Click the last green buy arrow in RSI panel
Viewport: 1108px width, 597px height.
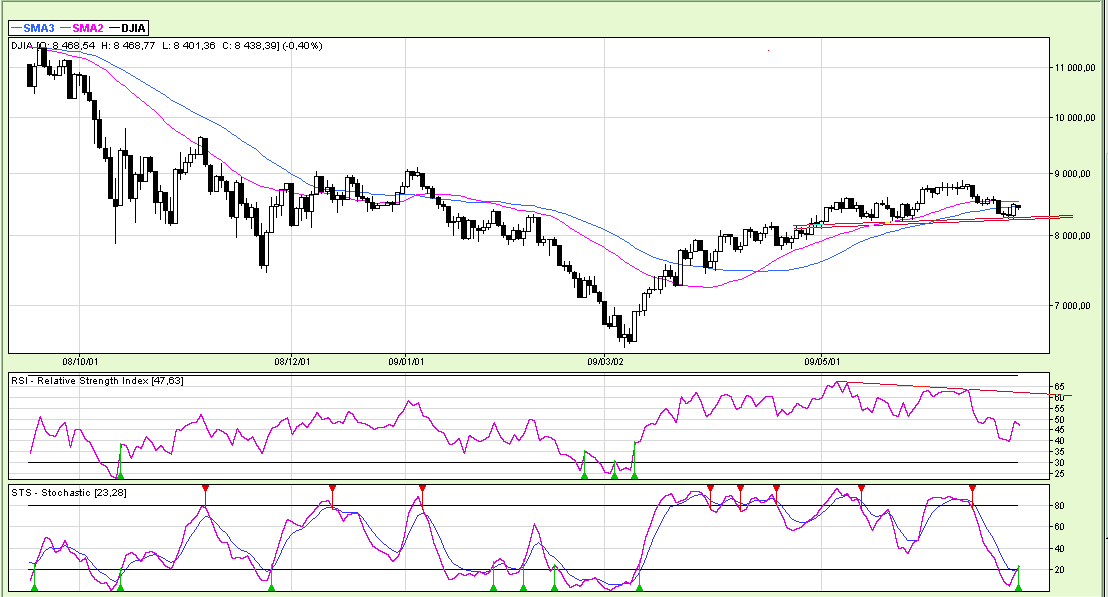[x=634, y=474]
